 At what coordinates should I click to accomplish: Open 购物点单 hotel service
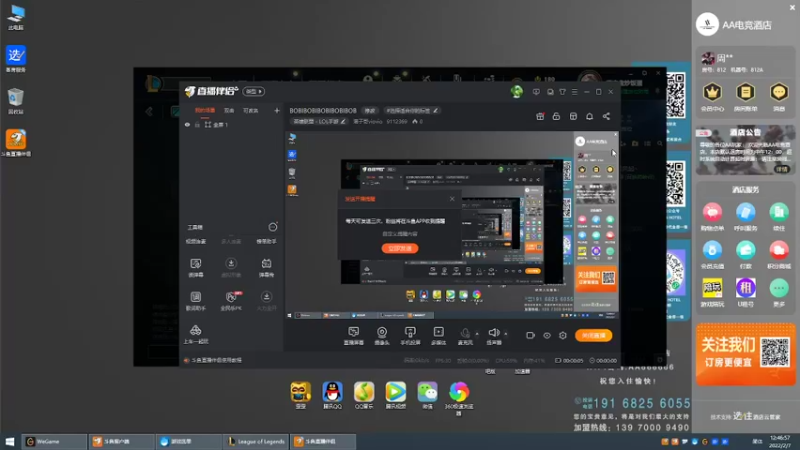tap(712, 216)
